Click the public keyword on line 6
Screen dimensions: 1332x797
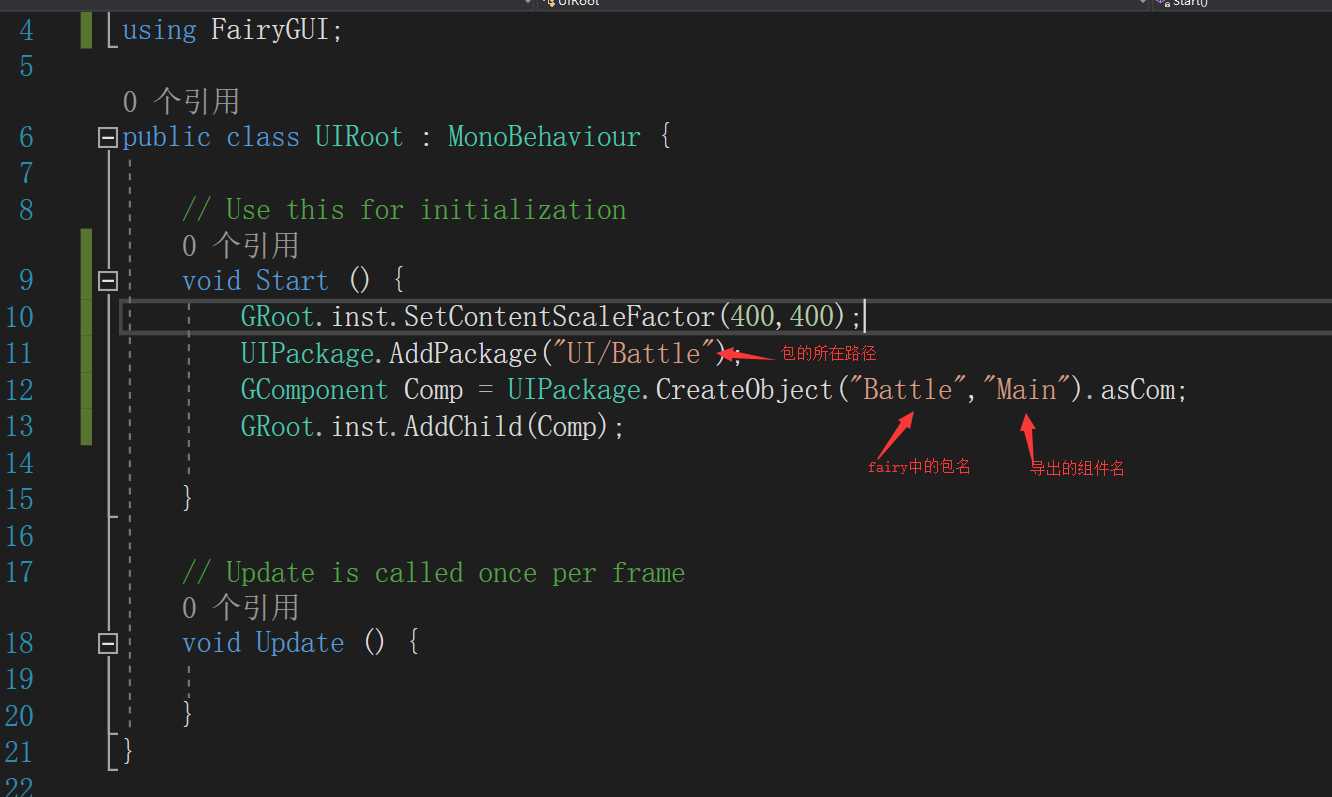click(166, 137)
